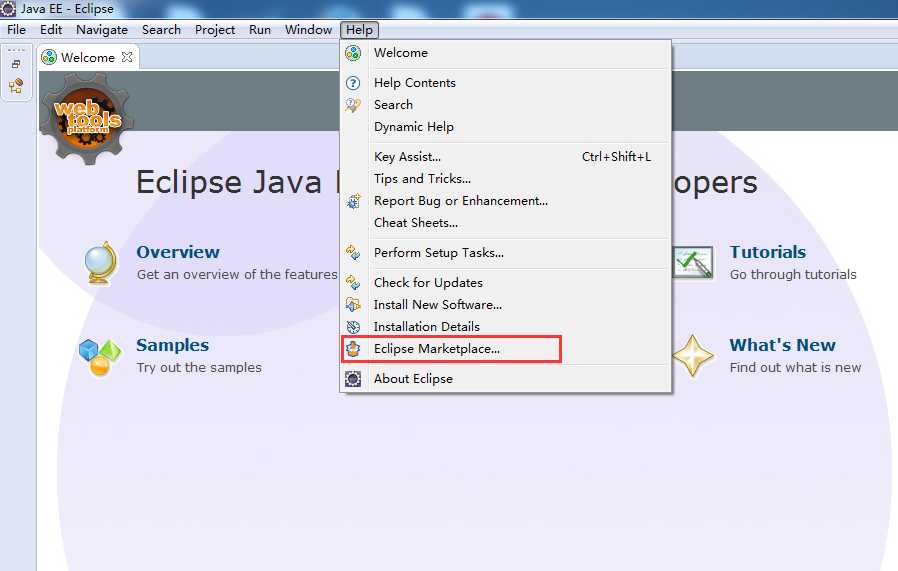Click the Overview globe icon

tap(100, 263)
